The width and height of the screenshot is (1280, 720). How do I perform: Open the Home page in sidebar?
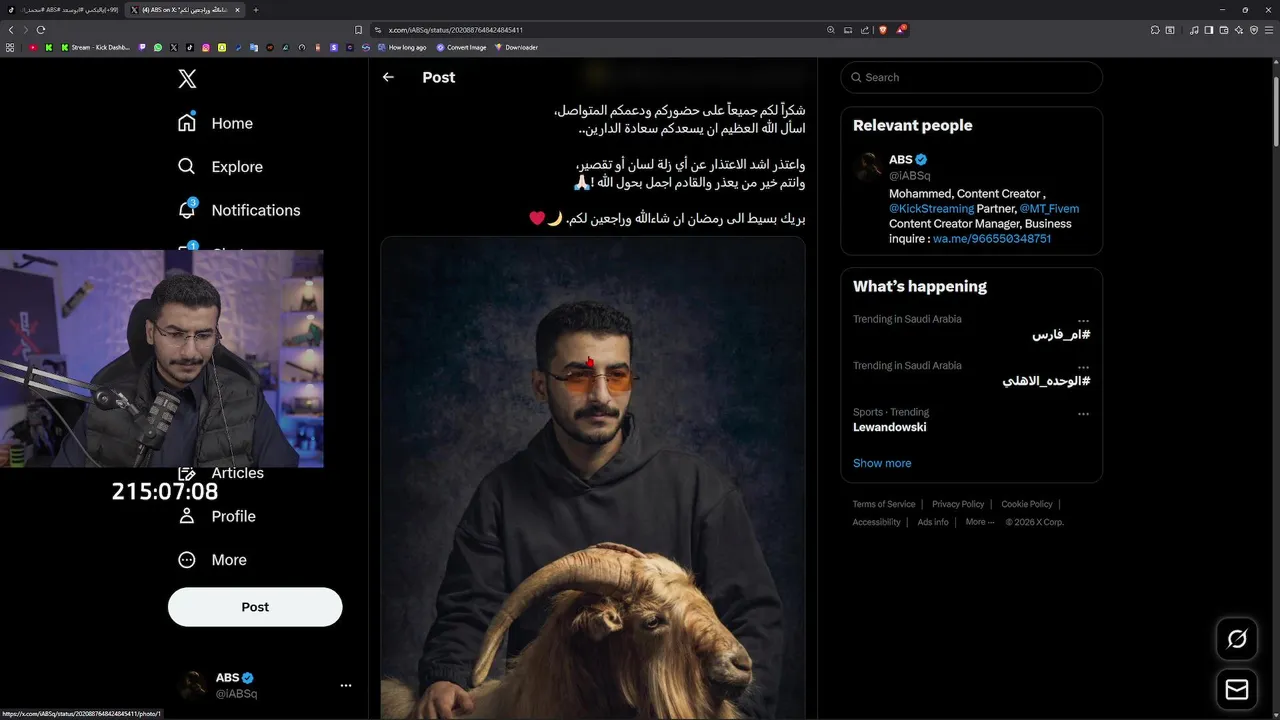[215, 123]
